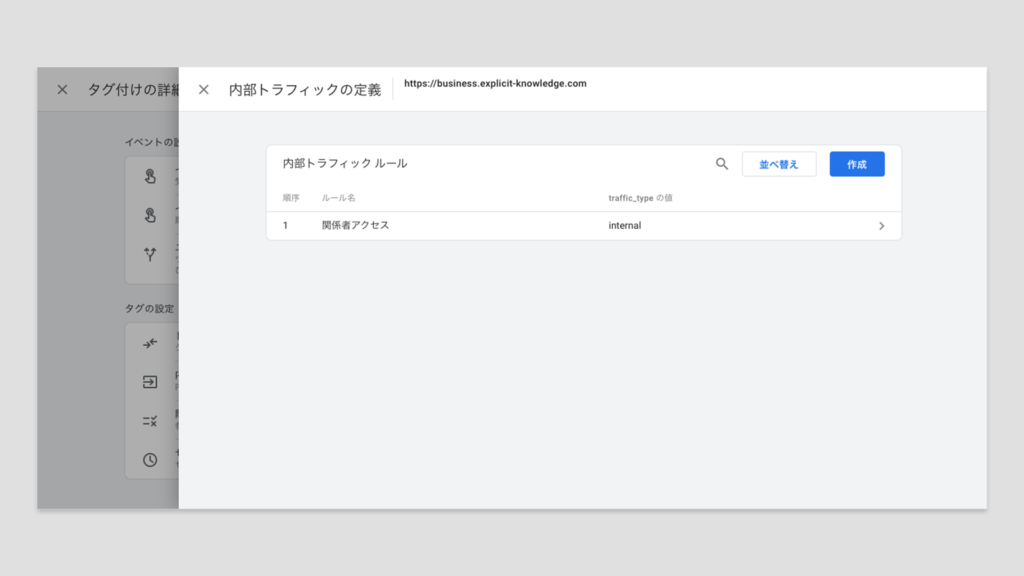Close the タグ付けの詳細 panel behind

tap(62, 90)
